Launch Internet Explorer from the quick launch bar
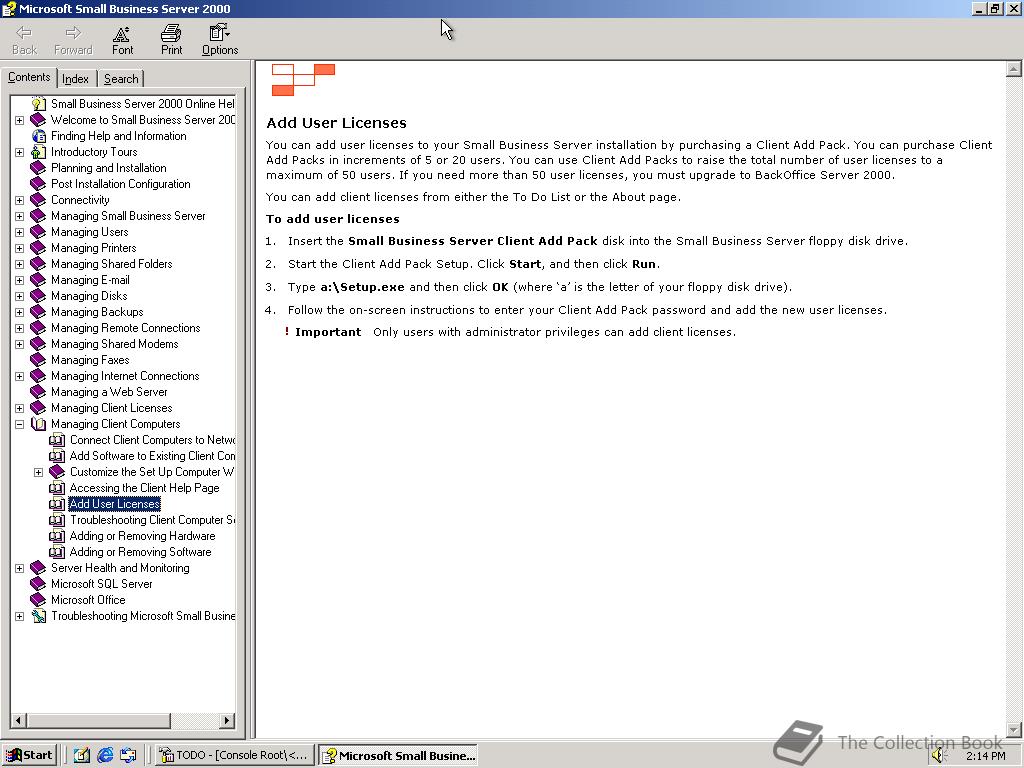The height and width of the screenshot is (768, 1024). (x=104, y=756)
